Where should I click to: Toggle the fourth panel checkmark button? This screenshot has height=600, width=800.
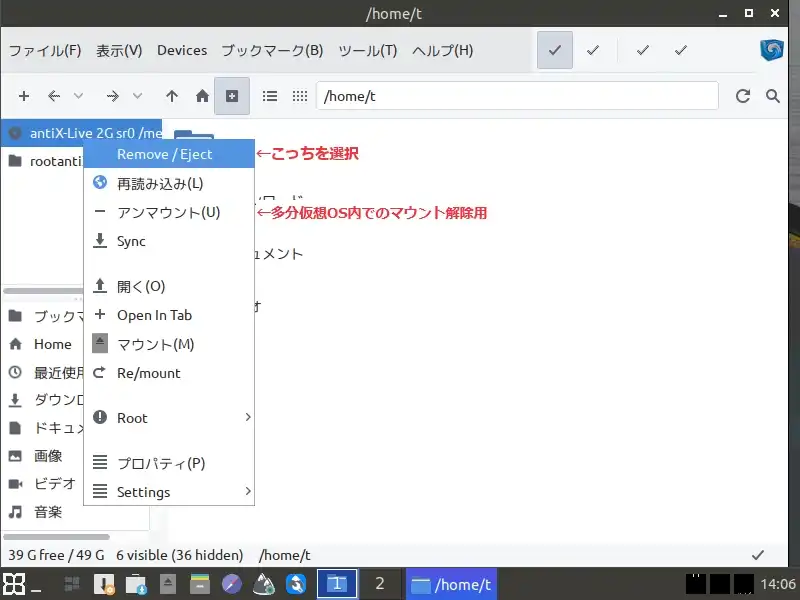click(681, 50)
